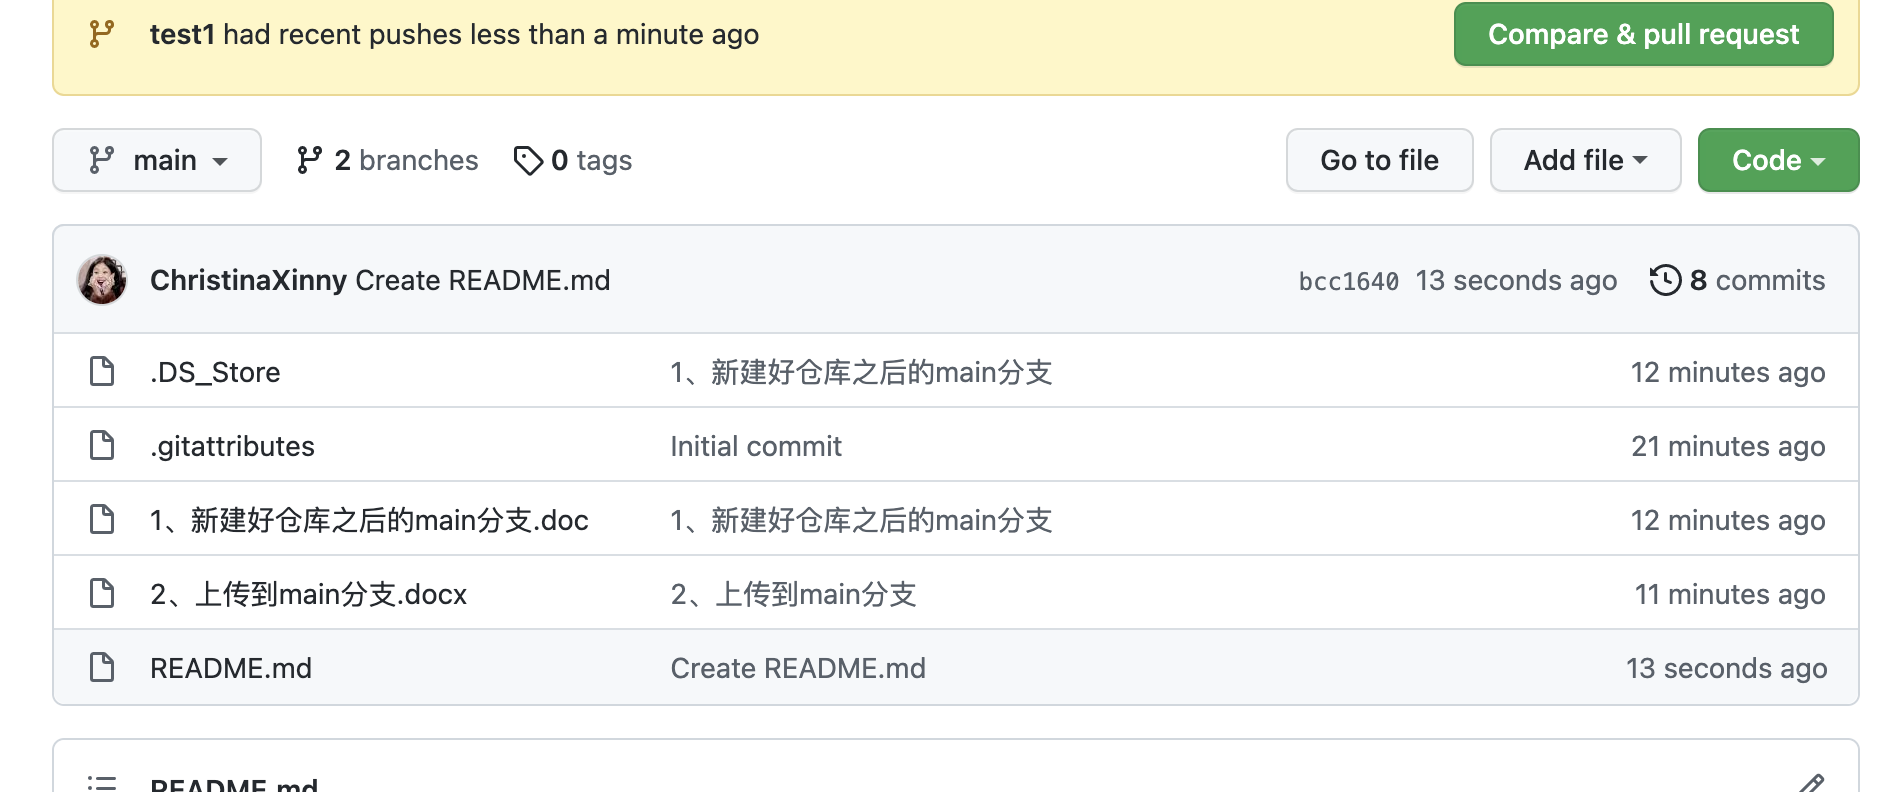
Task: Open the .gitattributes file link
Action: click(230, 445)
